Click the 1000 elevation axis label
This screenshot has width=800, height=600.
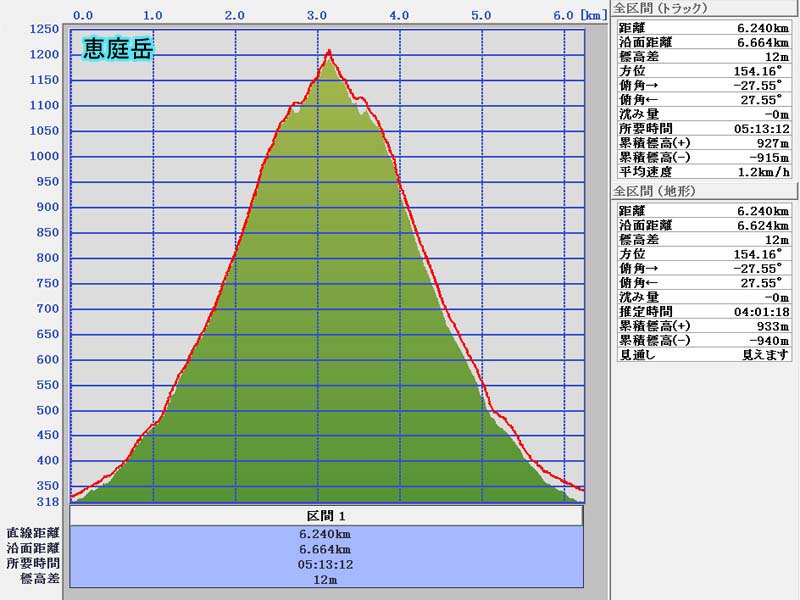(45, 156)
